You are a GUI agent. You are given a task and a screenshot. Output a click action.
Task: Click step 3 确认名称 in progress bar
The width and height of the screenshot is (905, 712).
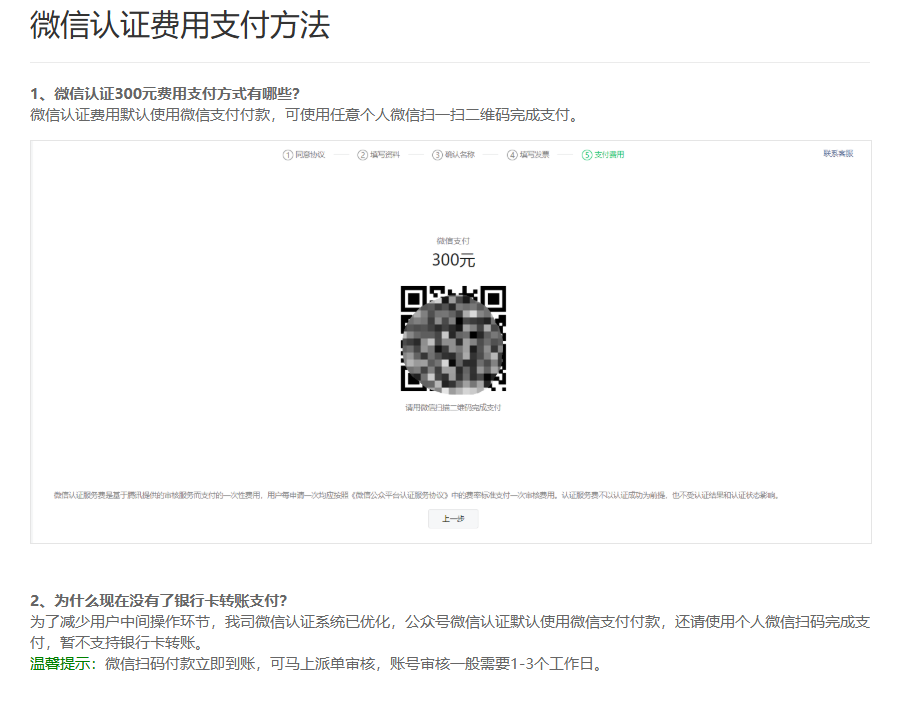(x=453, y=155)
